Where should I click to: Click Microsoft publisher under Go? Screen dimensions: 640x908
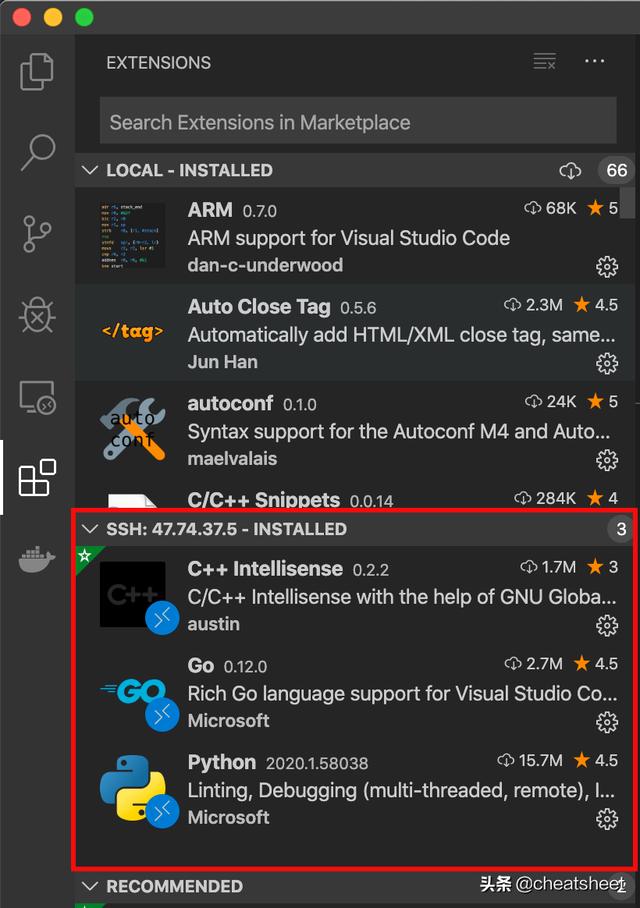pyautogui.click(x=229, y=720)
